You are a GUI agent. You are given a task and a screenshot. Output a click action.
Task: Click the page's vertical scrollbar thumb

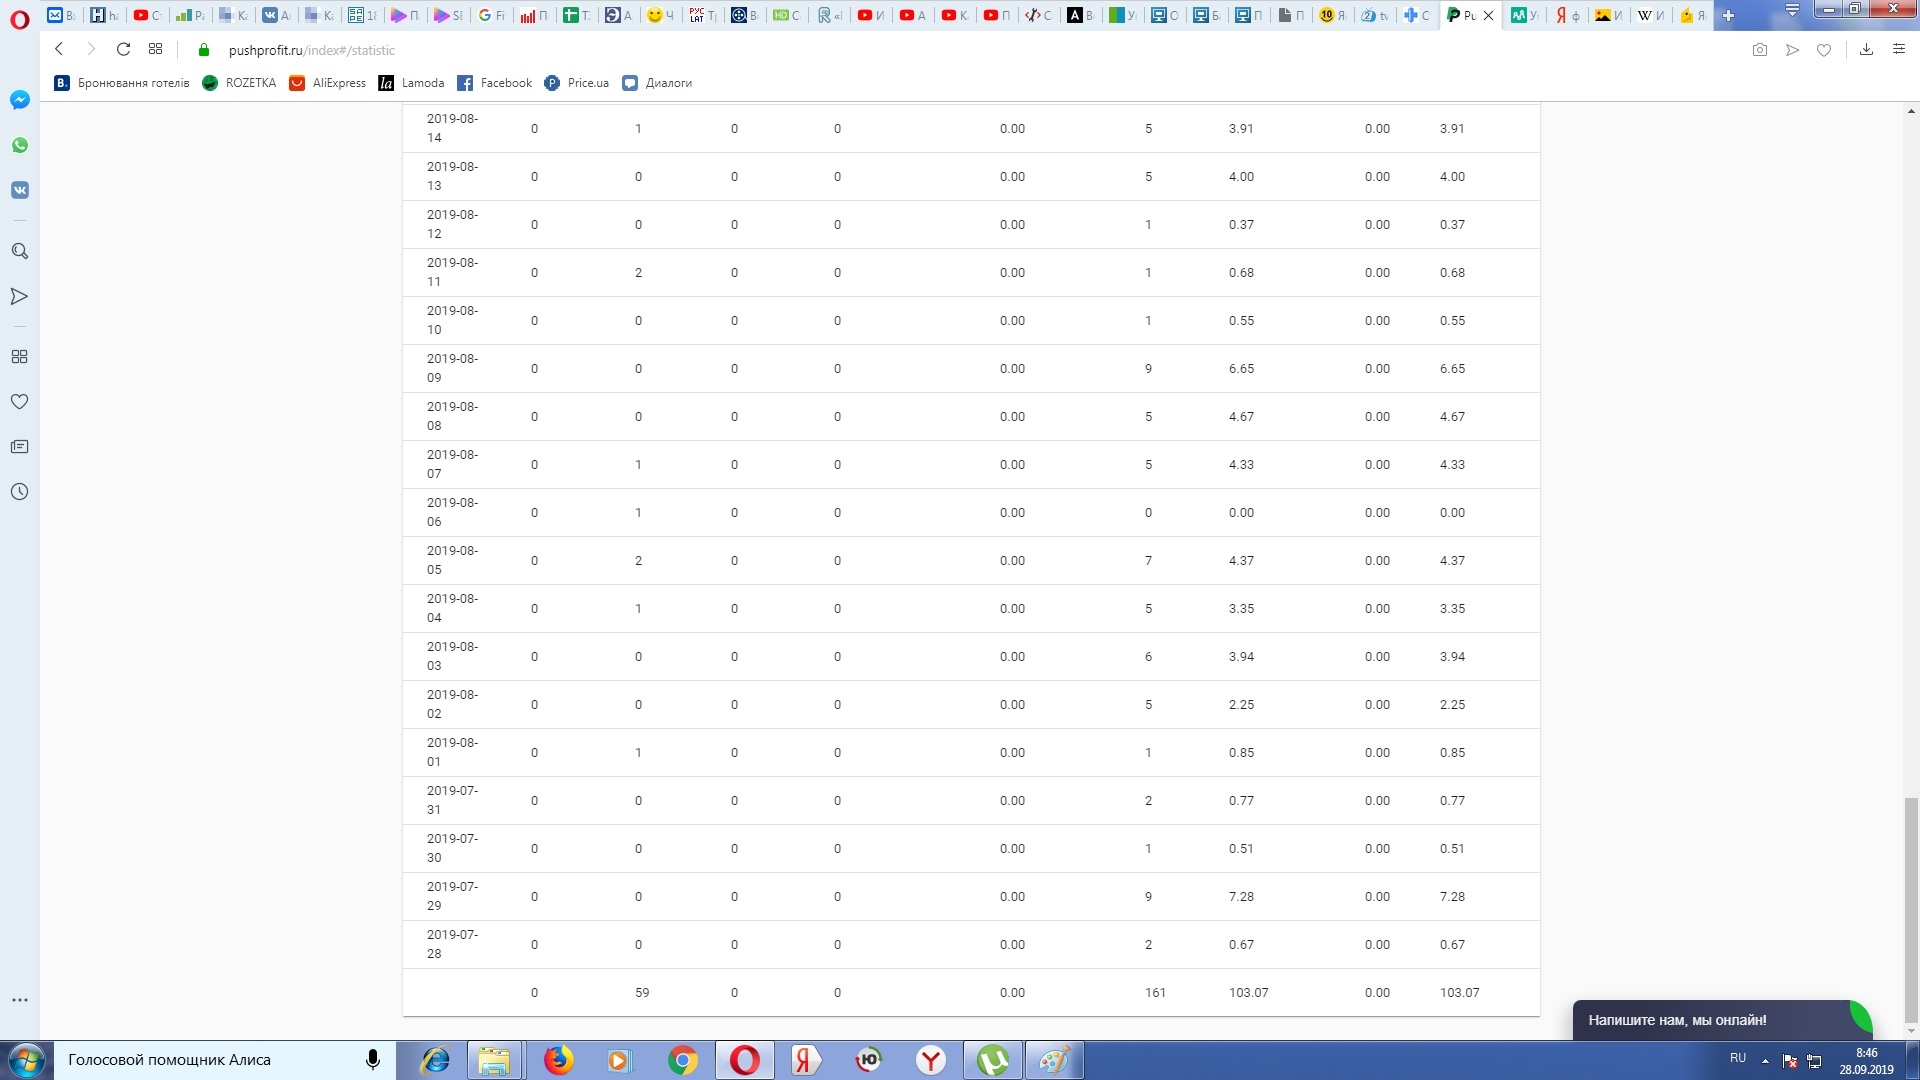tap(1911, 908)
